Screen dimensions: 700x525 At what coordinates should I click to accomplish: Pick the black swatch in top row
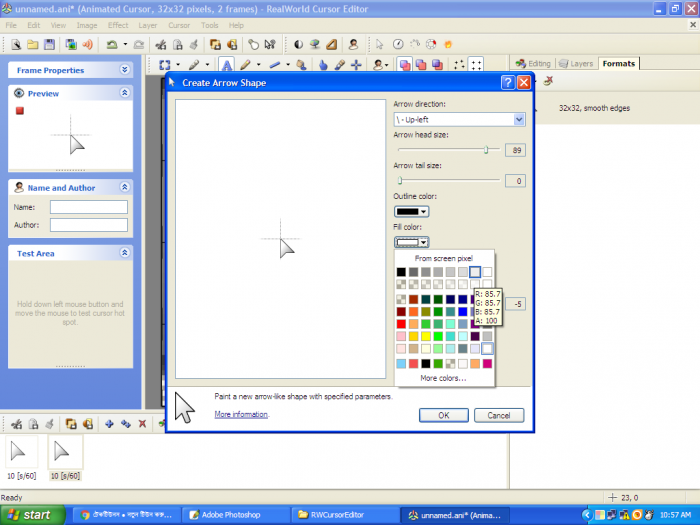(401, 272)
